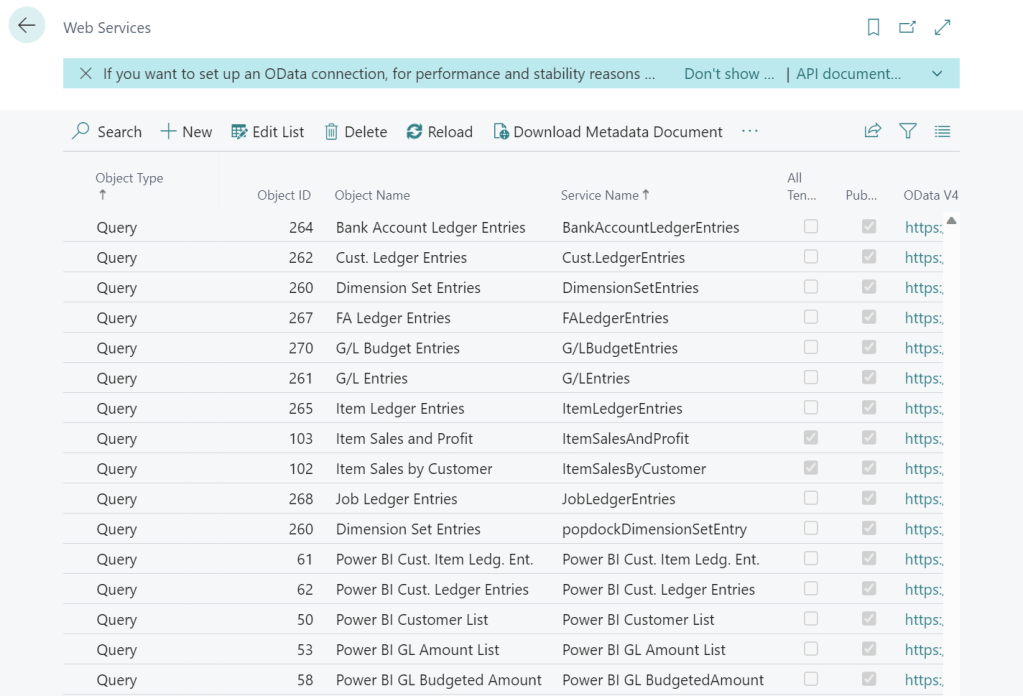Download the Metadata Document

(608, 132)
